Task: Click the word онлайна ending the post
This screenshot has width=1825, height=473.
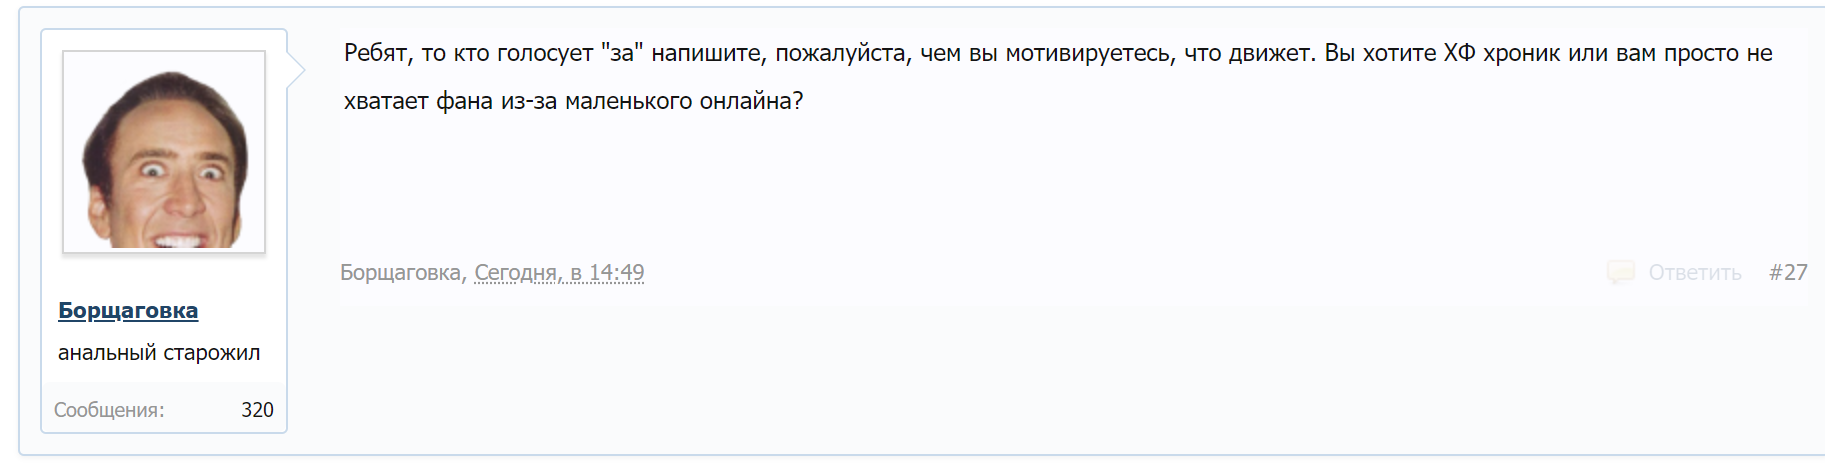Action: coord(750,101)
